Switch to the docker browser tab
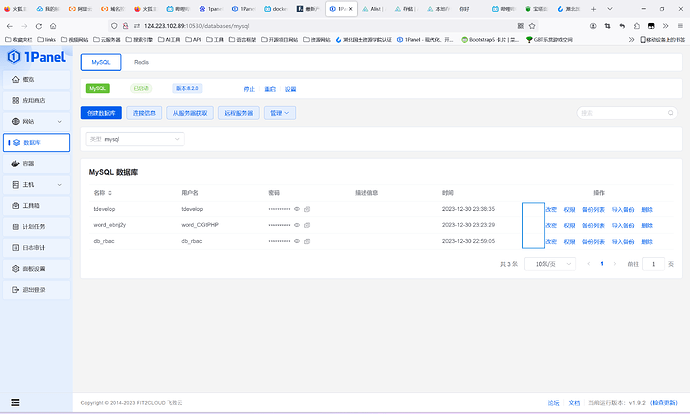The image size is (690, 414). (x=275, y=9)
